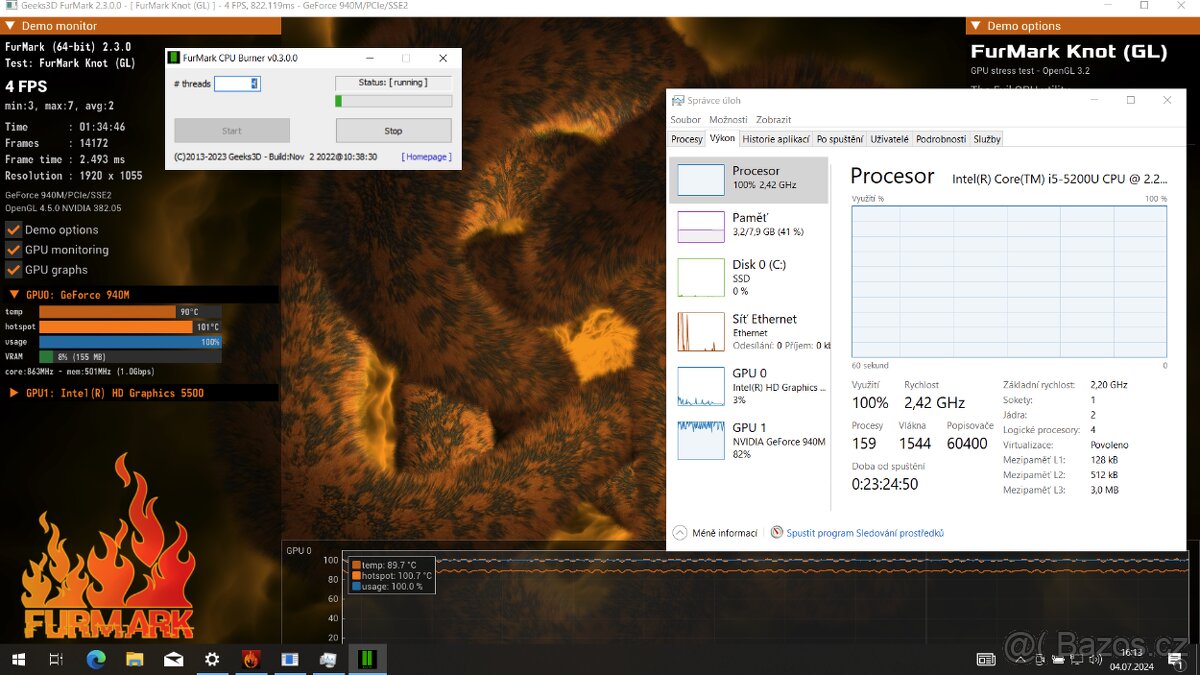Click the green performance monitor taskbar icon
Screen dimensions: 1200x675
coord(367,659)
